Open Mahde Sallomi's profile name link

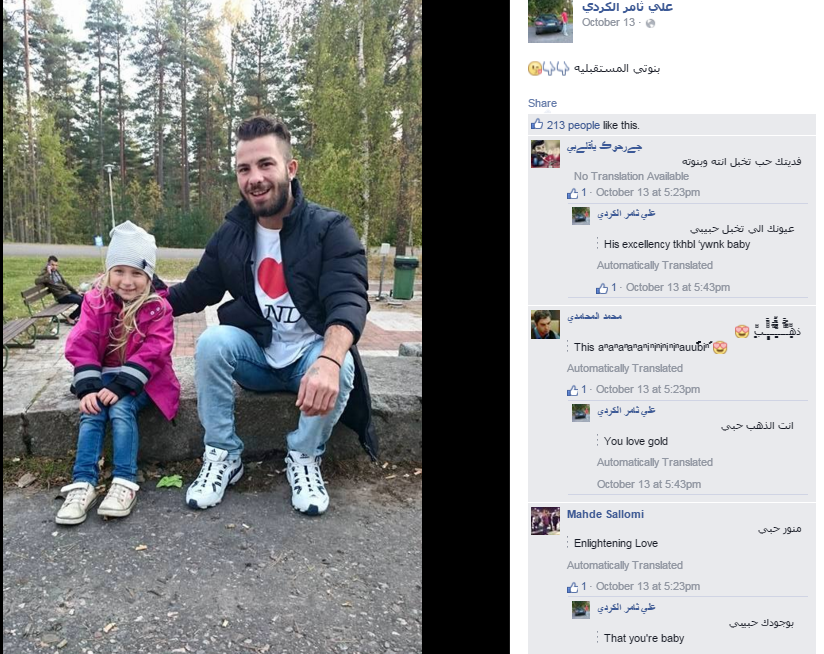605,514
